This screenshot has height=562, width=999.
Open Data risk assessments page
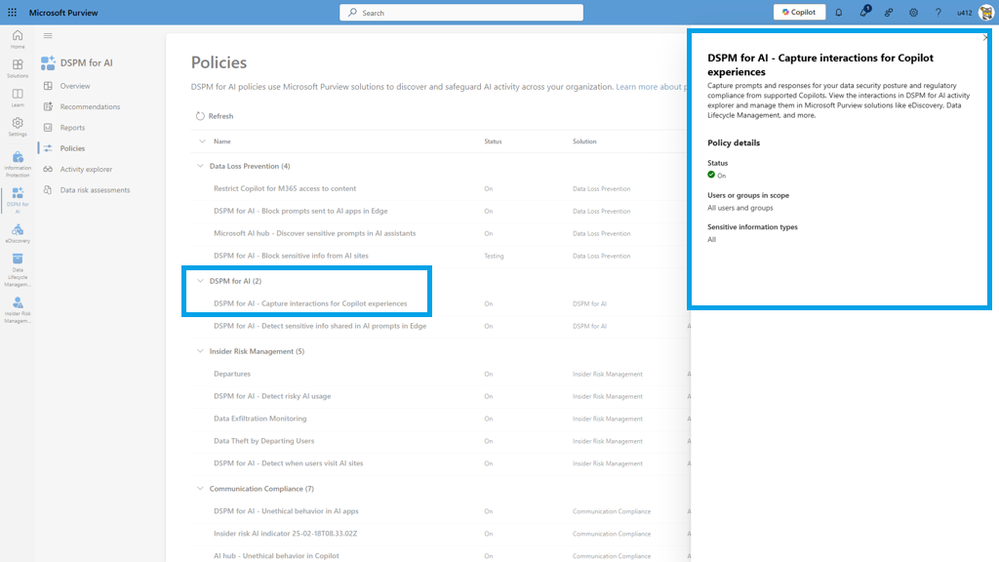click(94, 190)
